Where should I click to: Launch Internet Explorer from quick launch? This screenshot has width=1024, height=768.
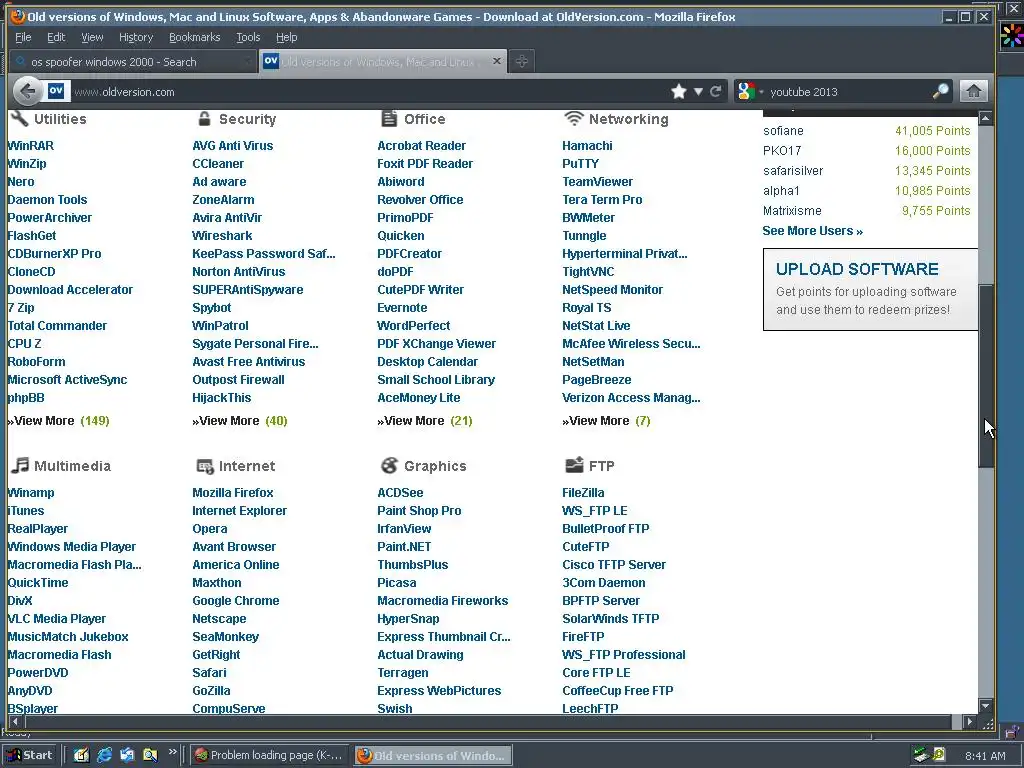click(104, 755)
